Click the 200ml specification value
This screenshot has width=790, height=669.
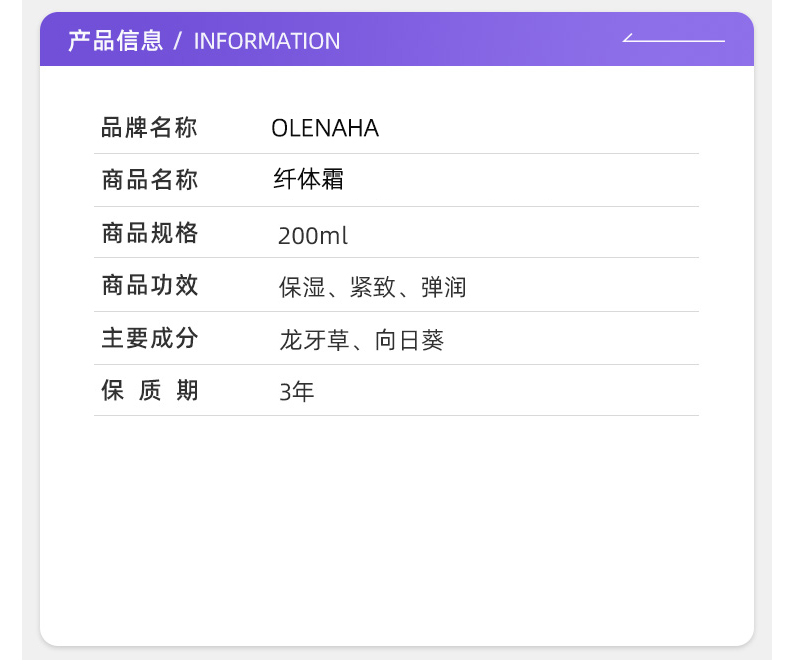[x=313, y=235]
